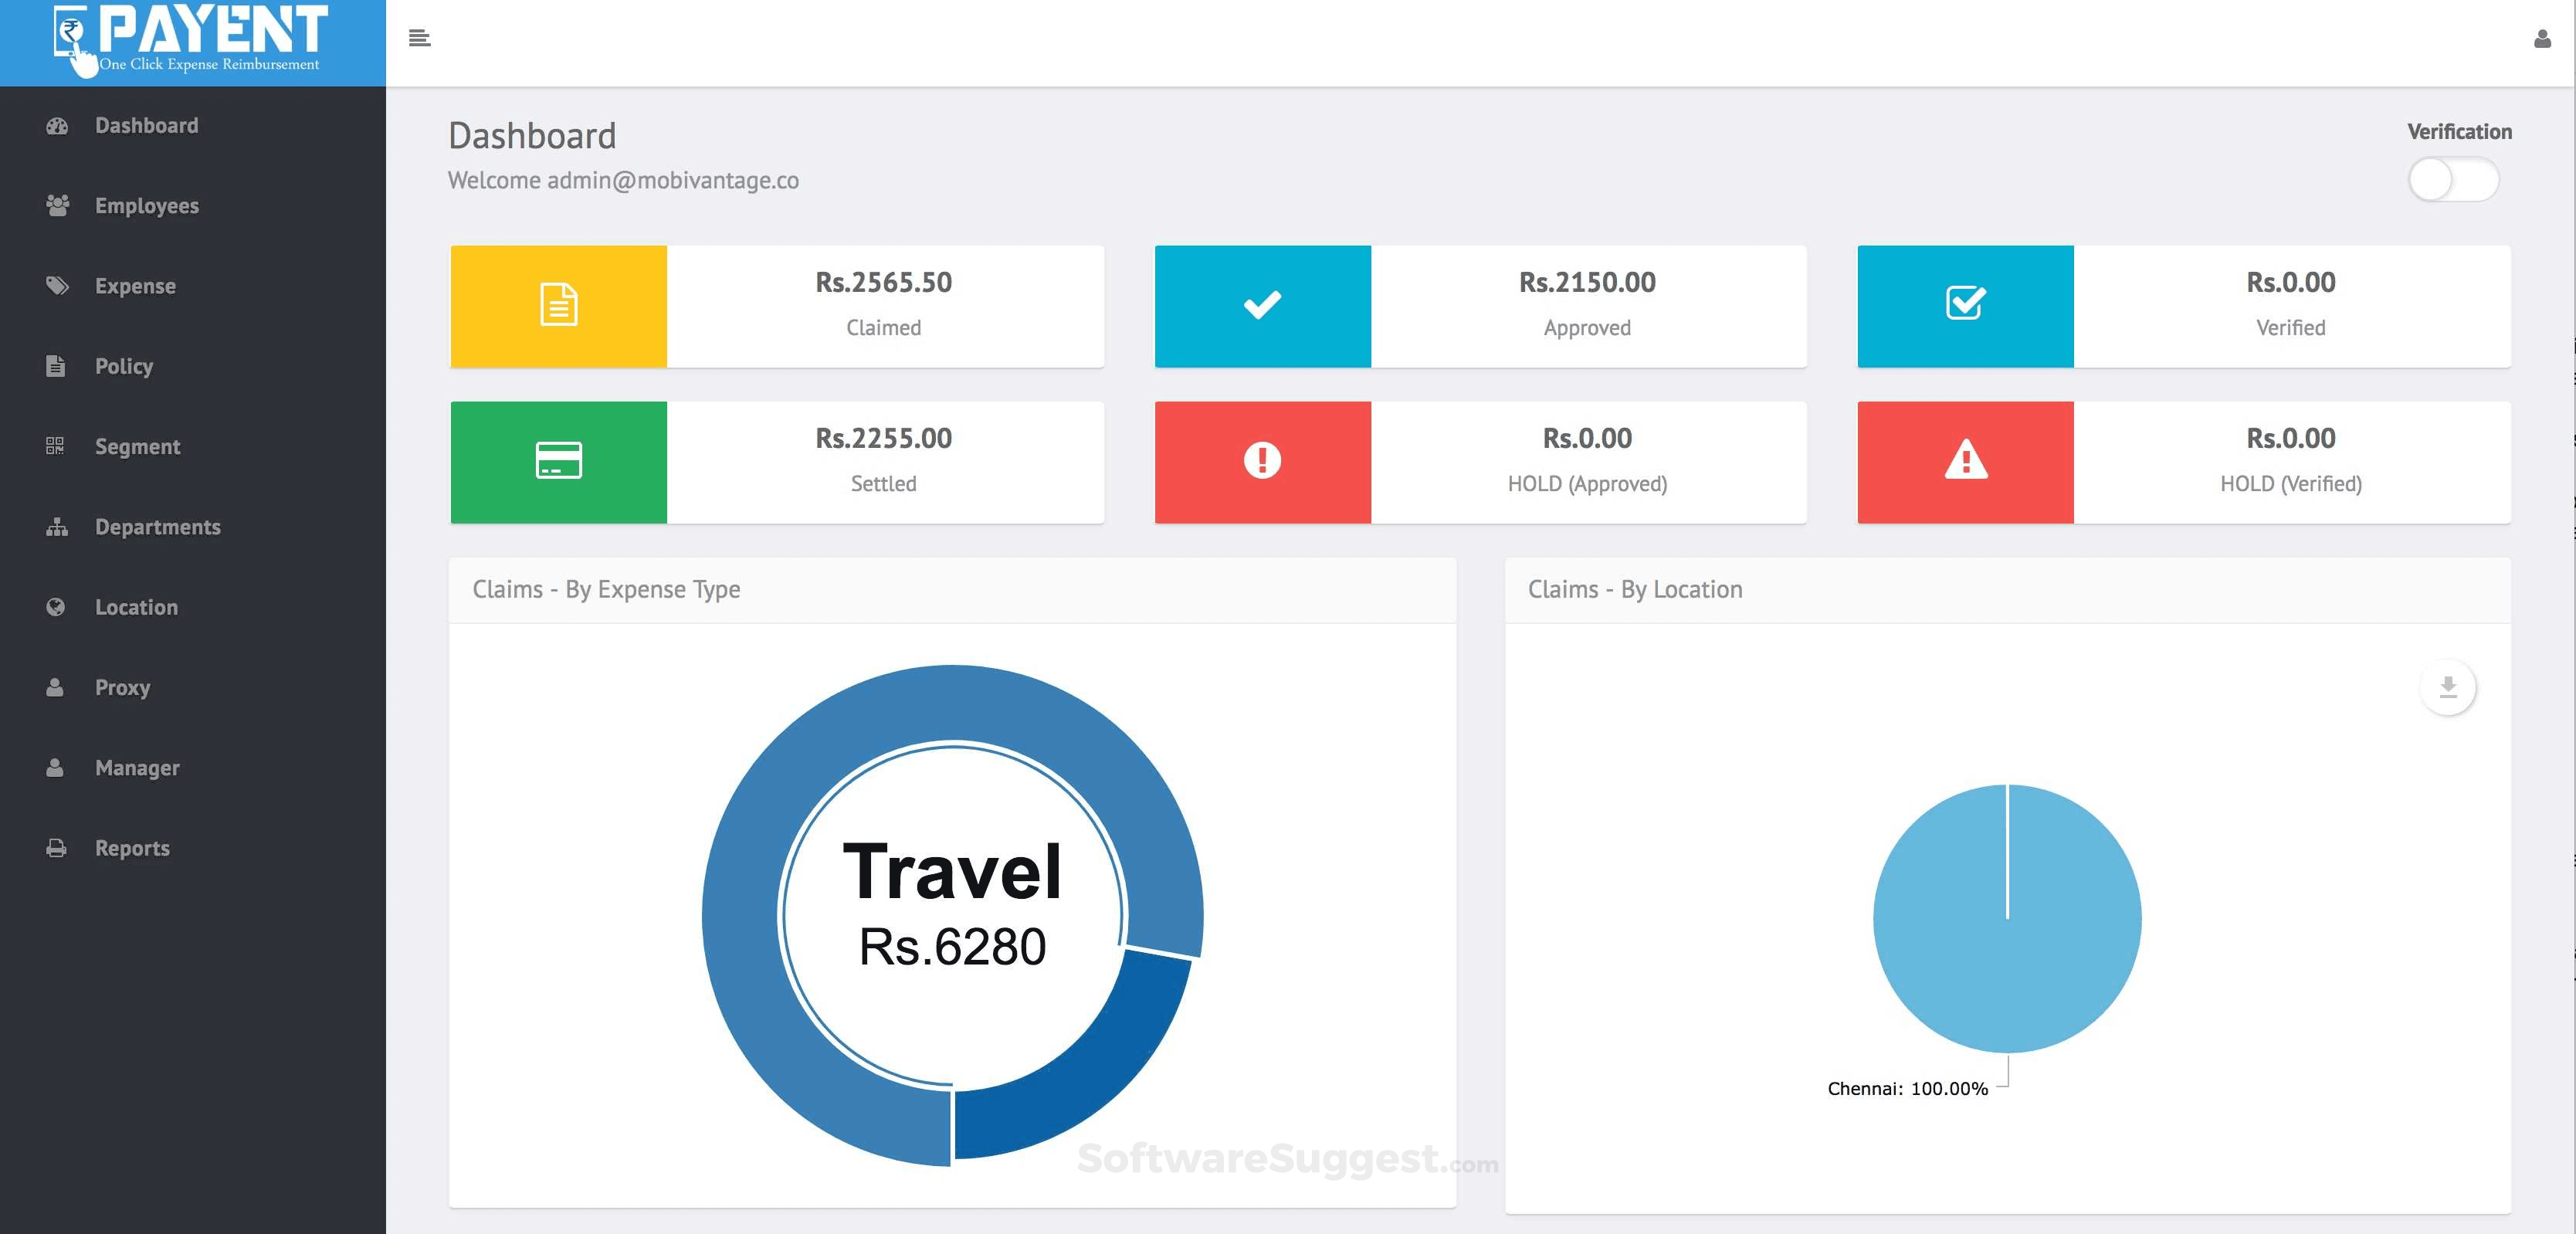This screenshot has width=2576, height=1234.
Task: Open the Dashboard section from sidebar
Action: [x=146, y=125]
